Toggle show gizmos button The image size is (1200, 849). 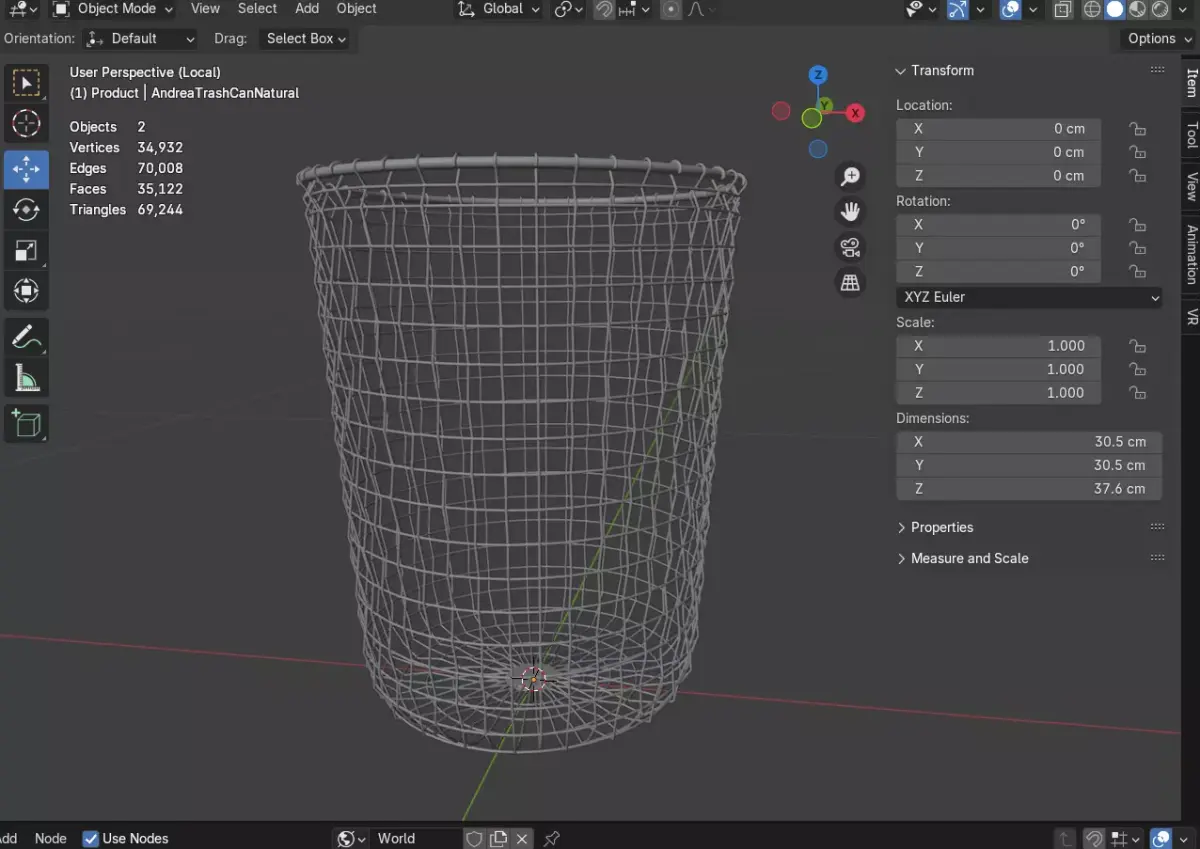(x=958, y=9)
